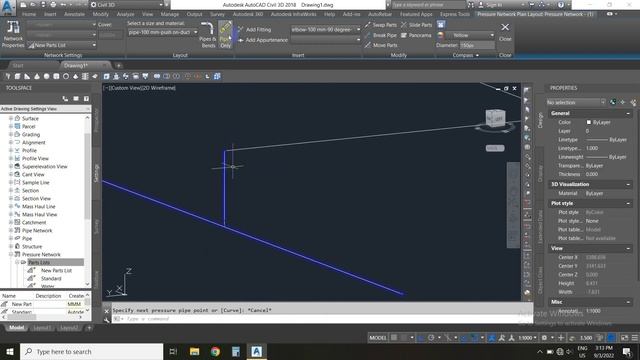The image size is (640, 360).
Task: Open the Analyze ribbon tab
Action: click(x=126, y=14)
